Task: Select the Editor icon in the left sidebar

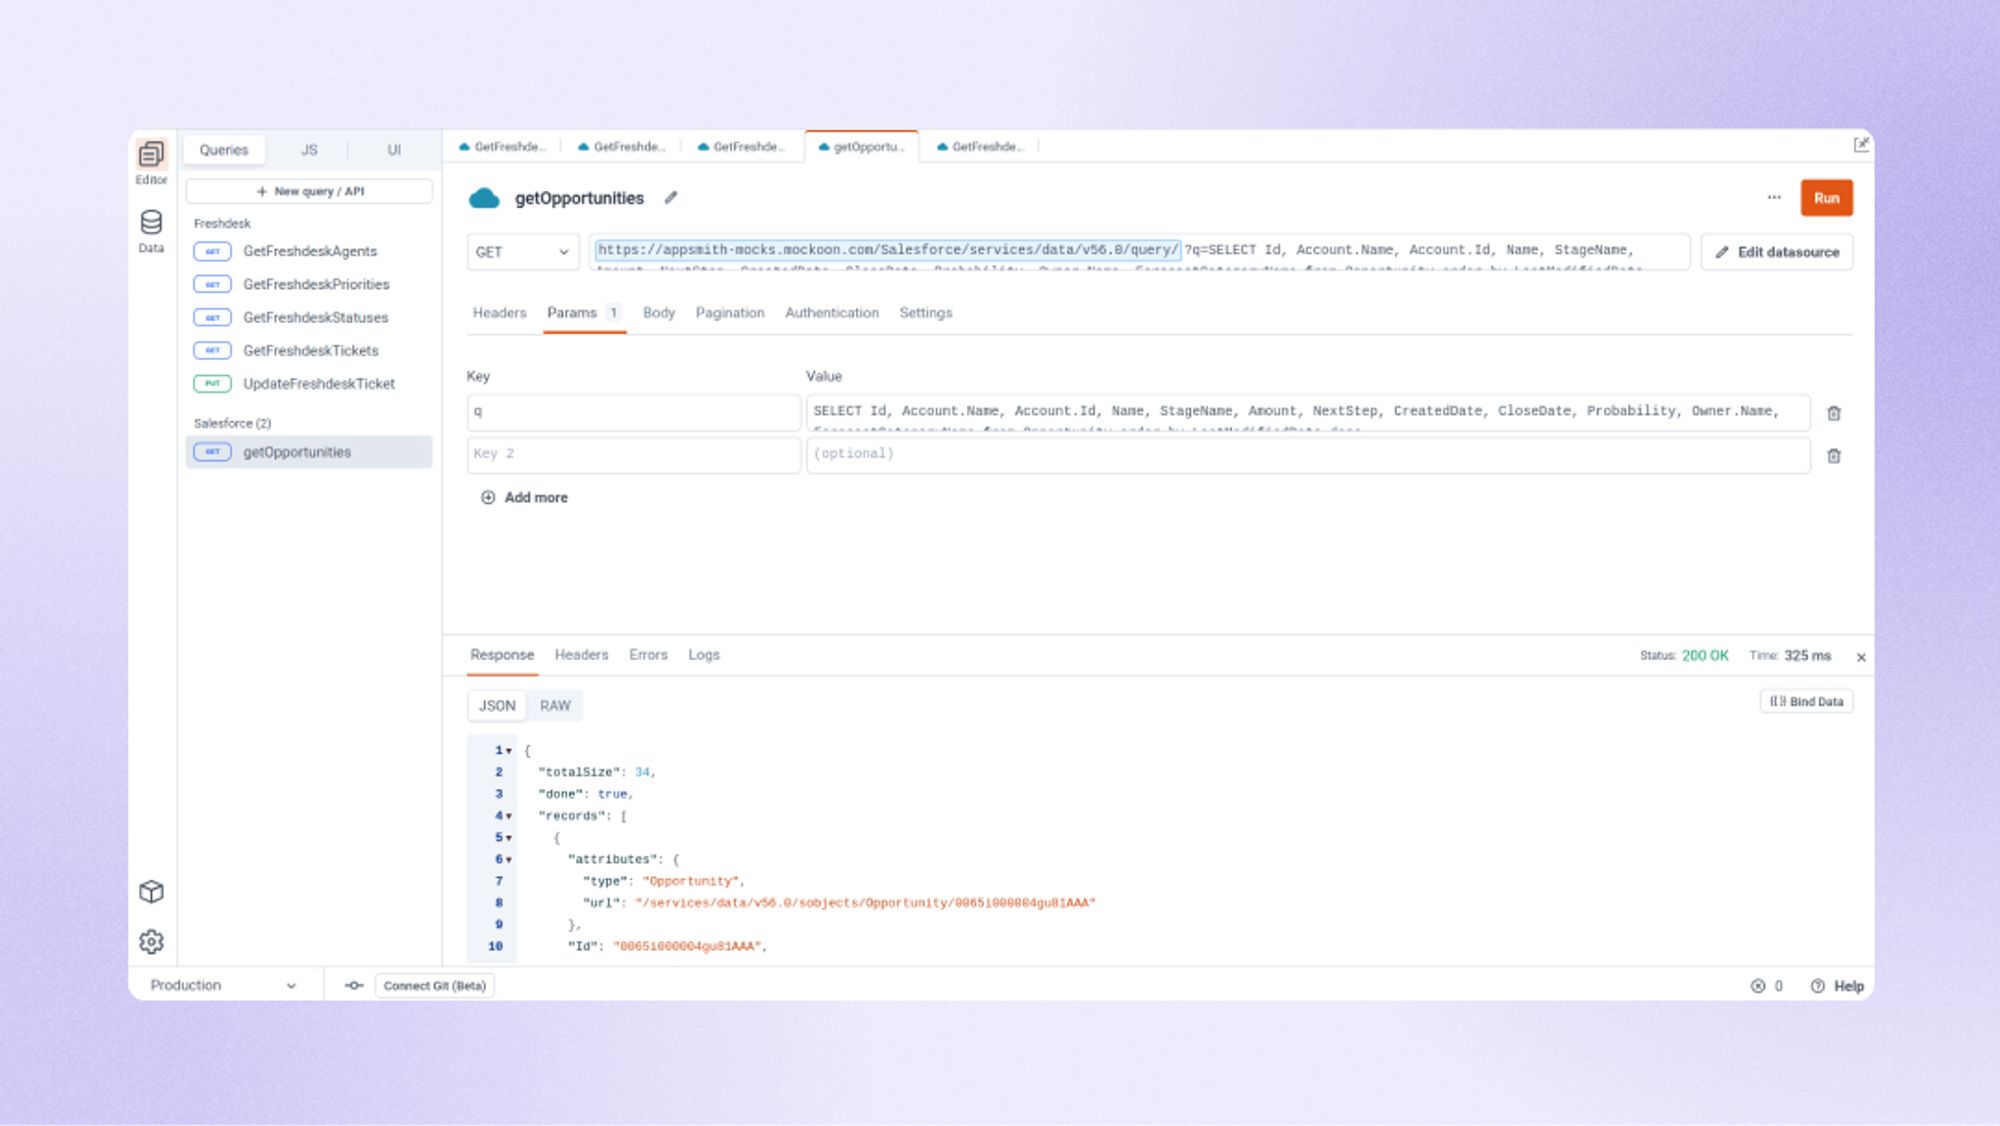Action: (x=151, y=154)
